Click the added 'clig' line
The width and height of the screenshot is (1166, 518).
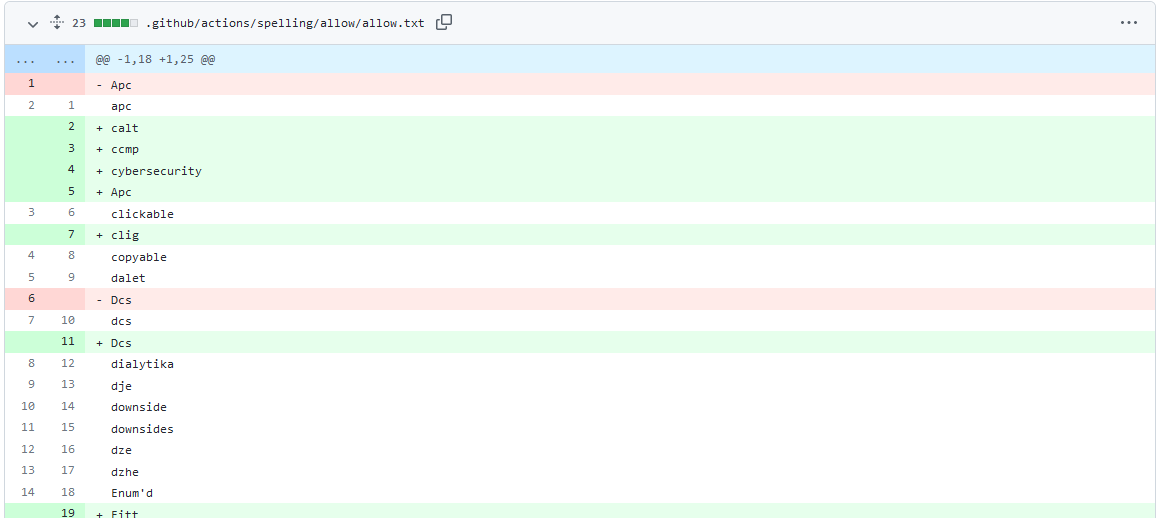click(125, 236)
